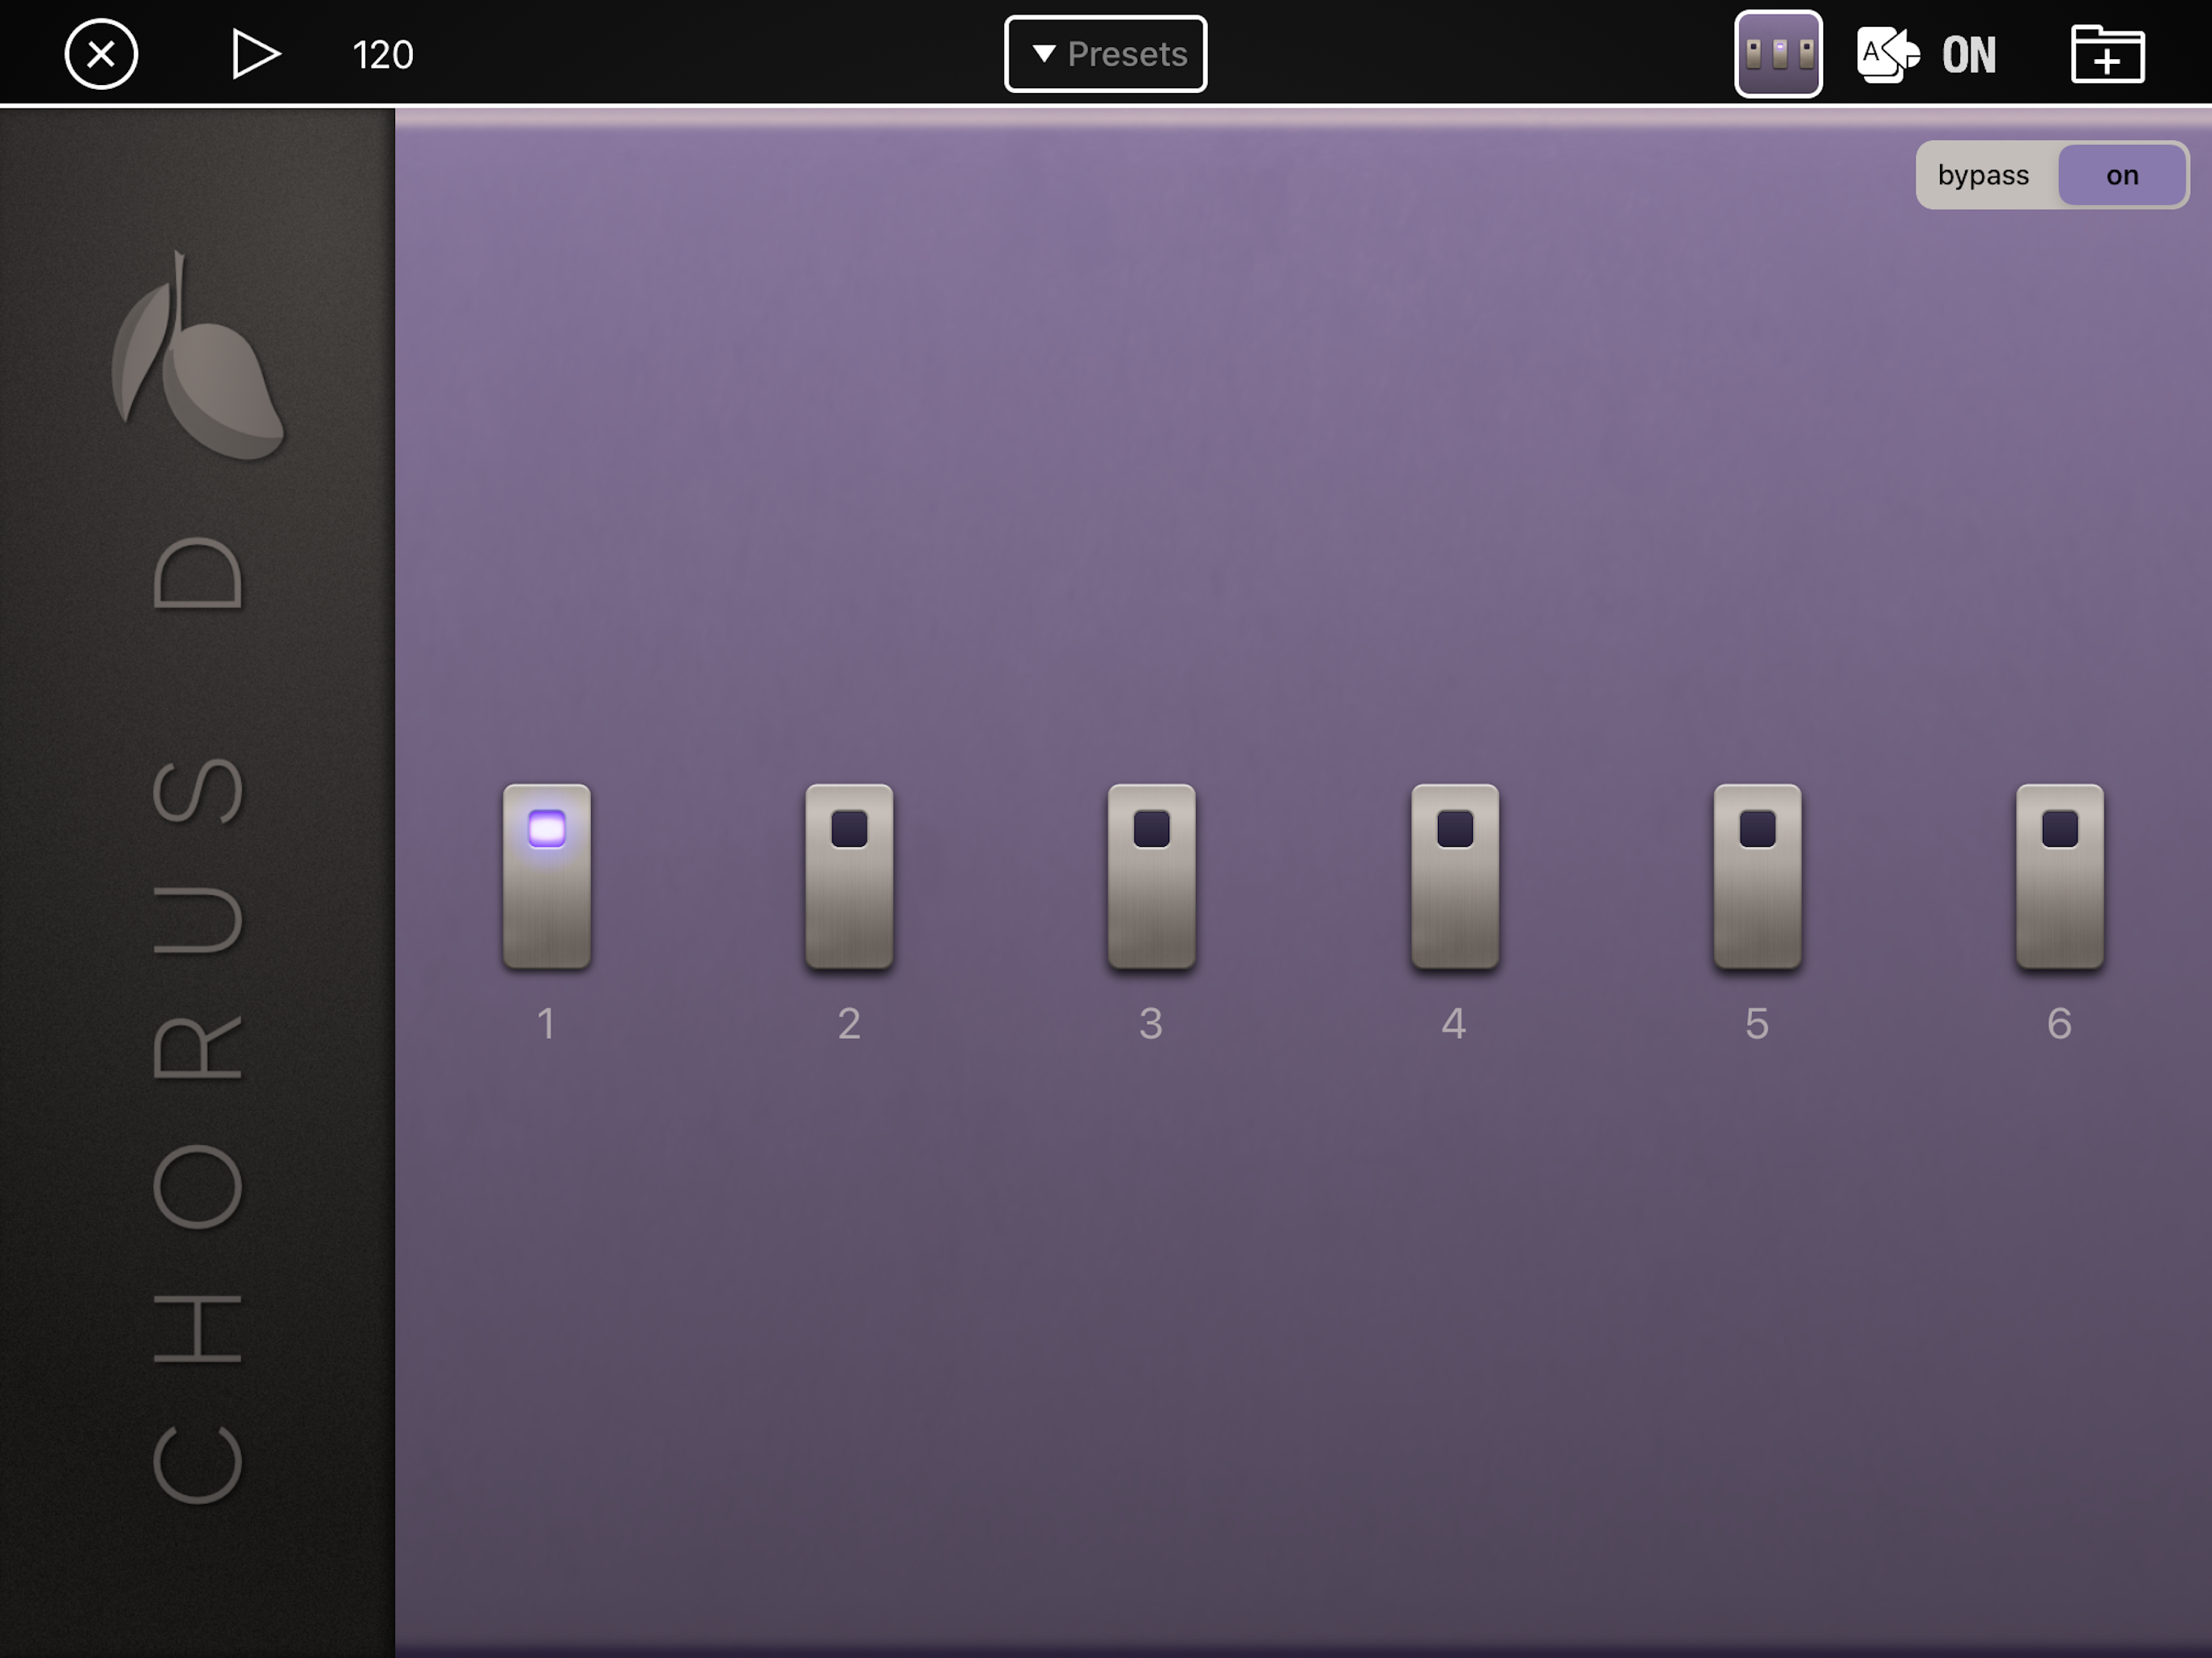Open the add-folder preset icon
This screenshot has height=1658, width=2212.
(2107, 54)
